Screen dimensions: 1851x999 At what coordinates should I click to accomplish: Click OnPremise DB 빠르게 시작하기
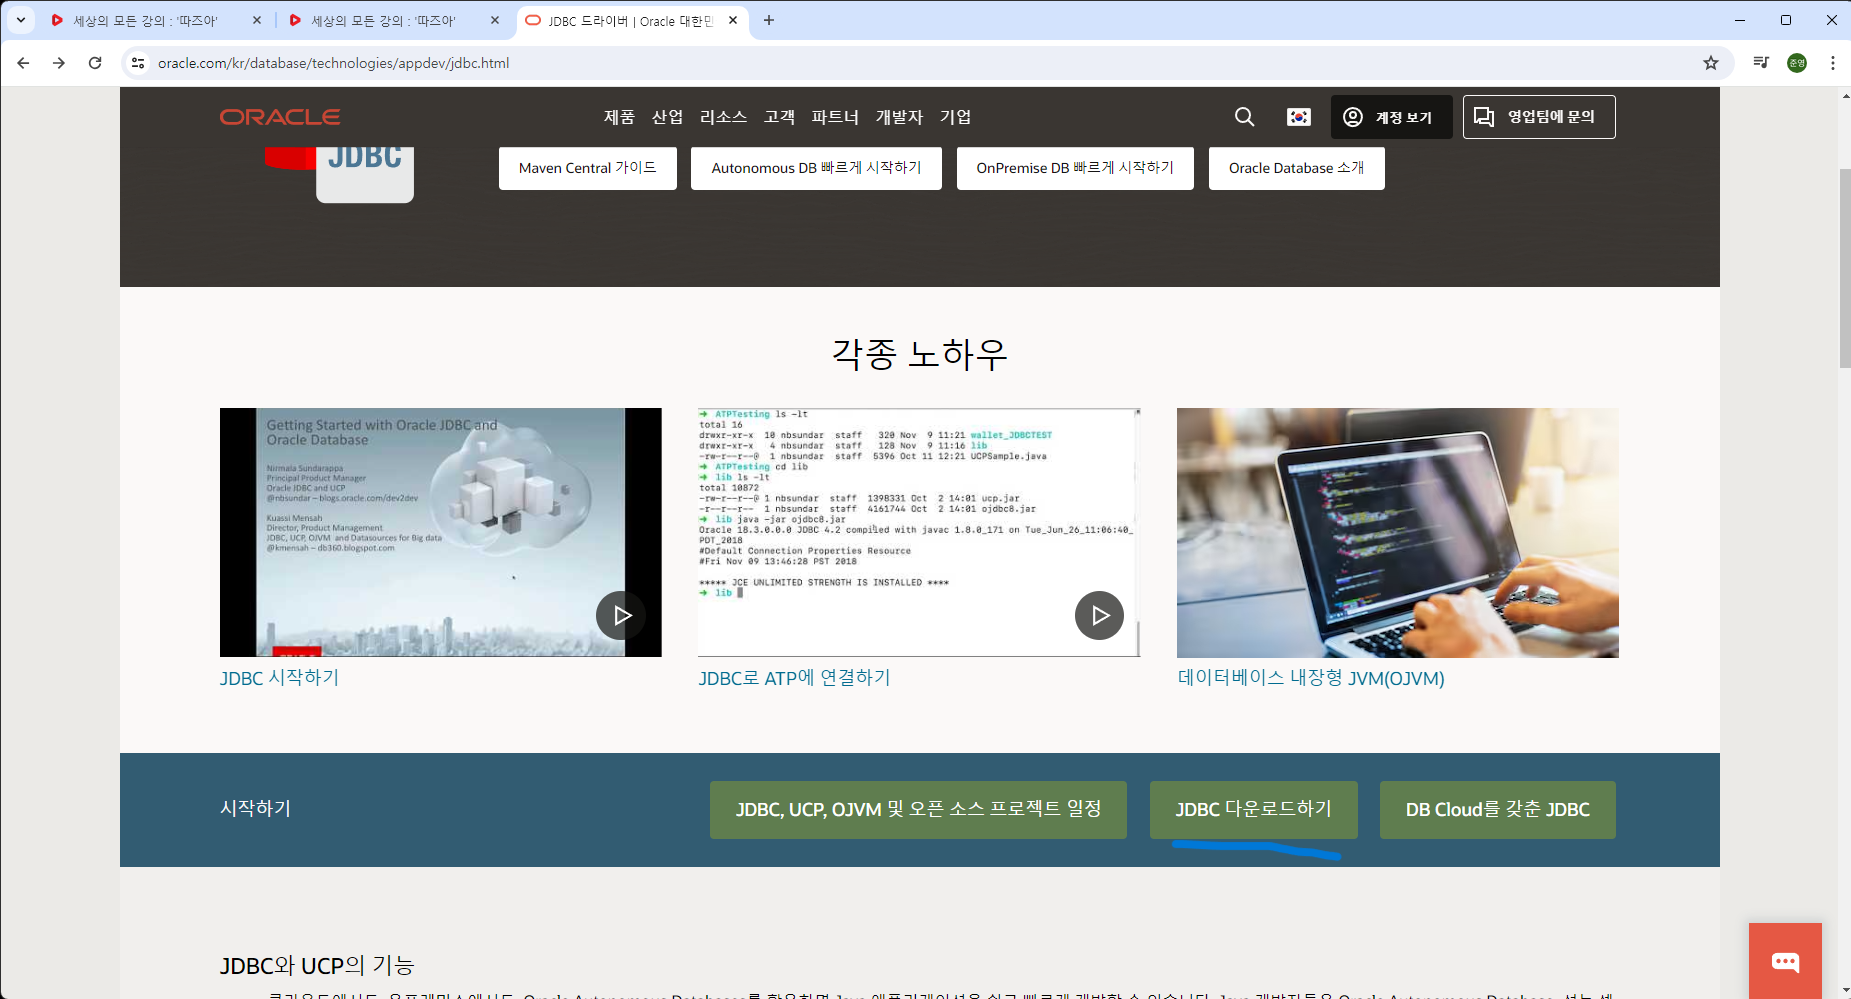tap(1075, 168)
